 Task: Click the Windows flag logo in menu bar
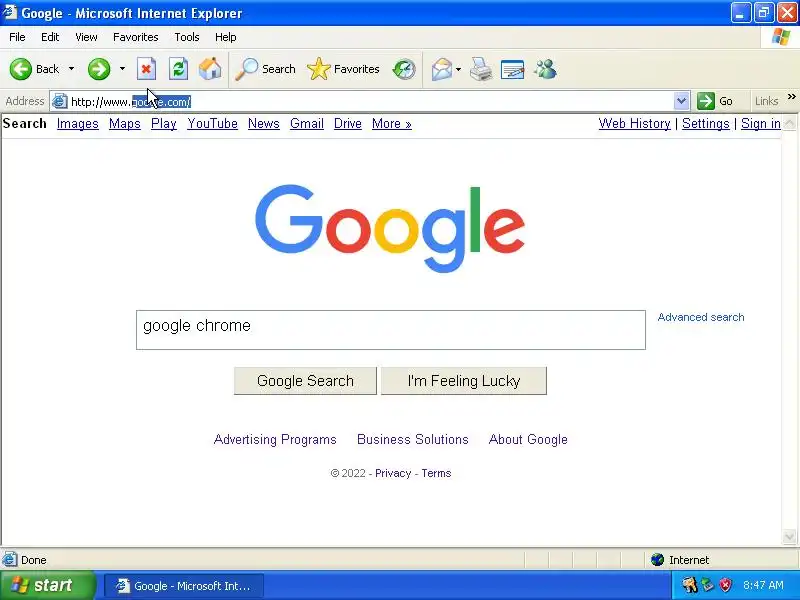(x=781, y=37)
